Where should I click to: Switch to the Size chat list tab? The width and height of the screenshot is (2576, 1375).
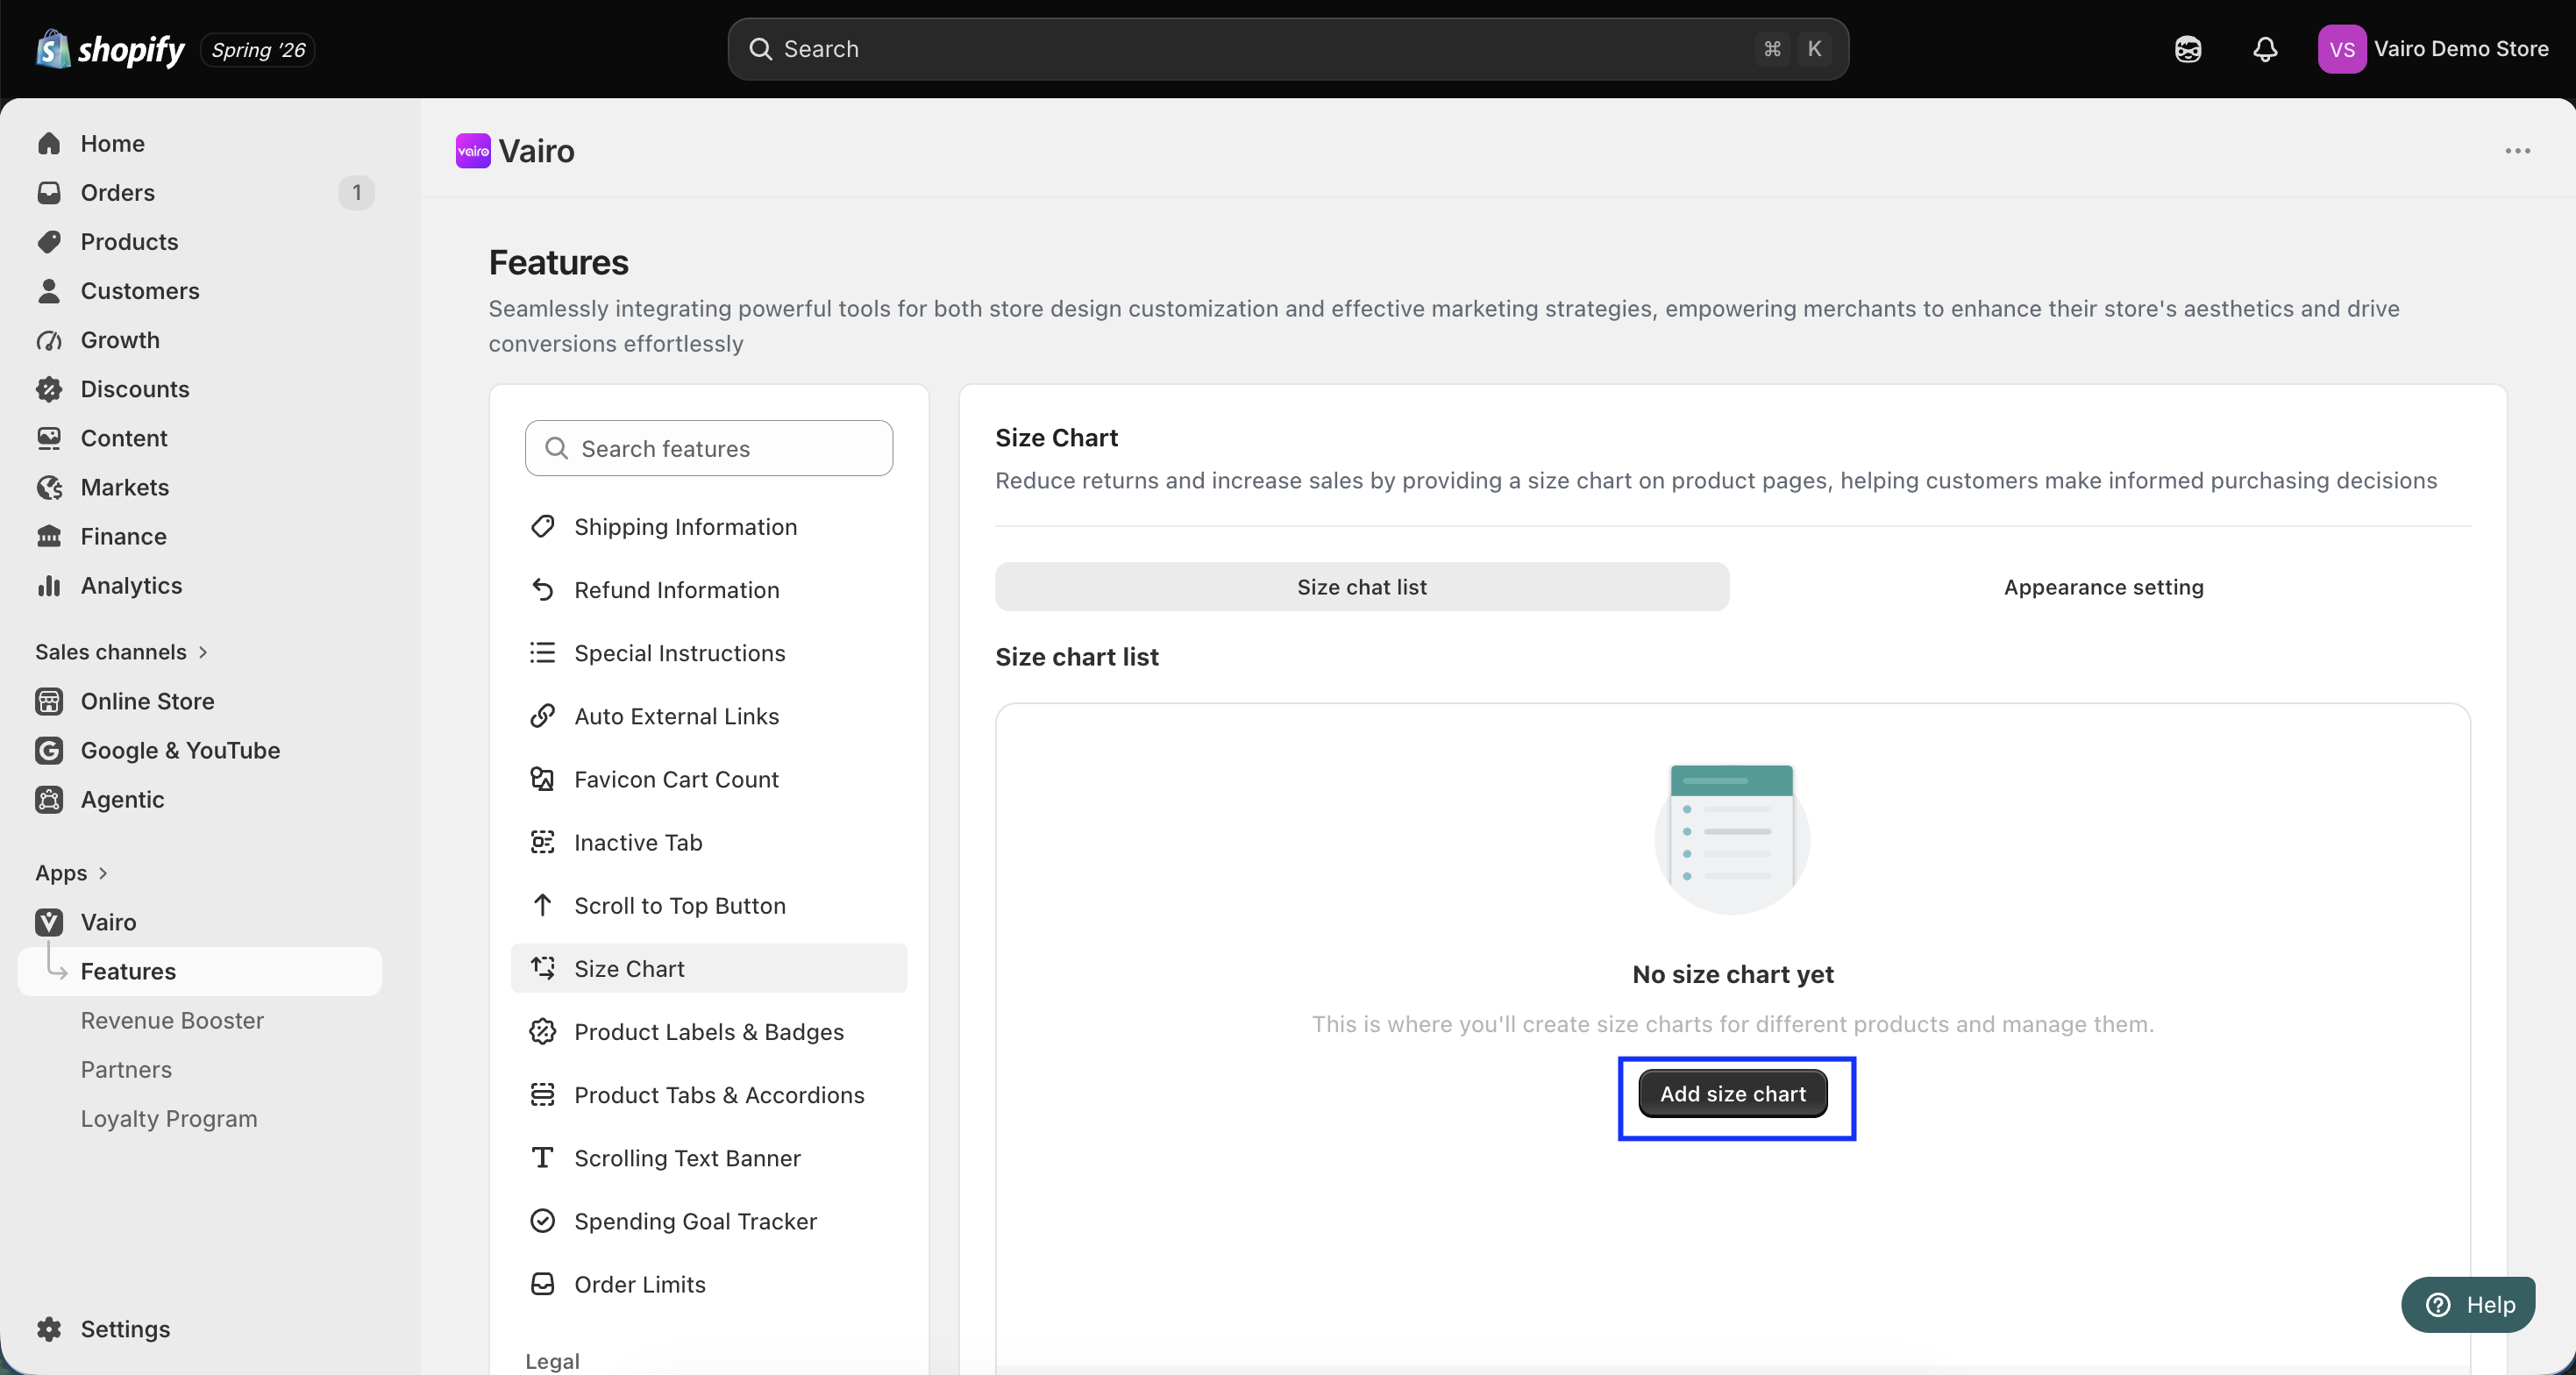[1361, 587]
